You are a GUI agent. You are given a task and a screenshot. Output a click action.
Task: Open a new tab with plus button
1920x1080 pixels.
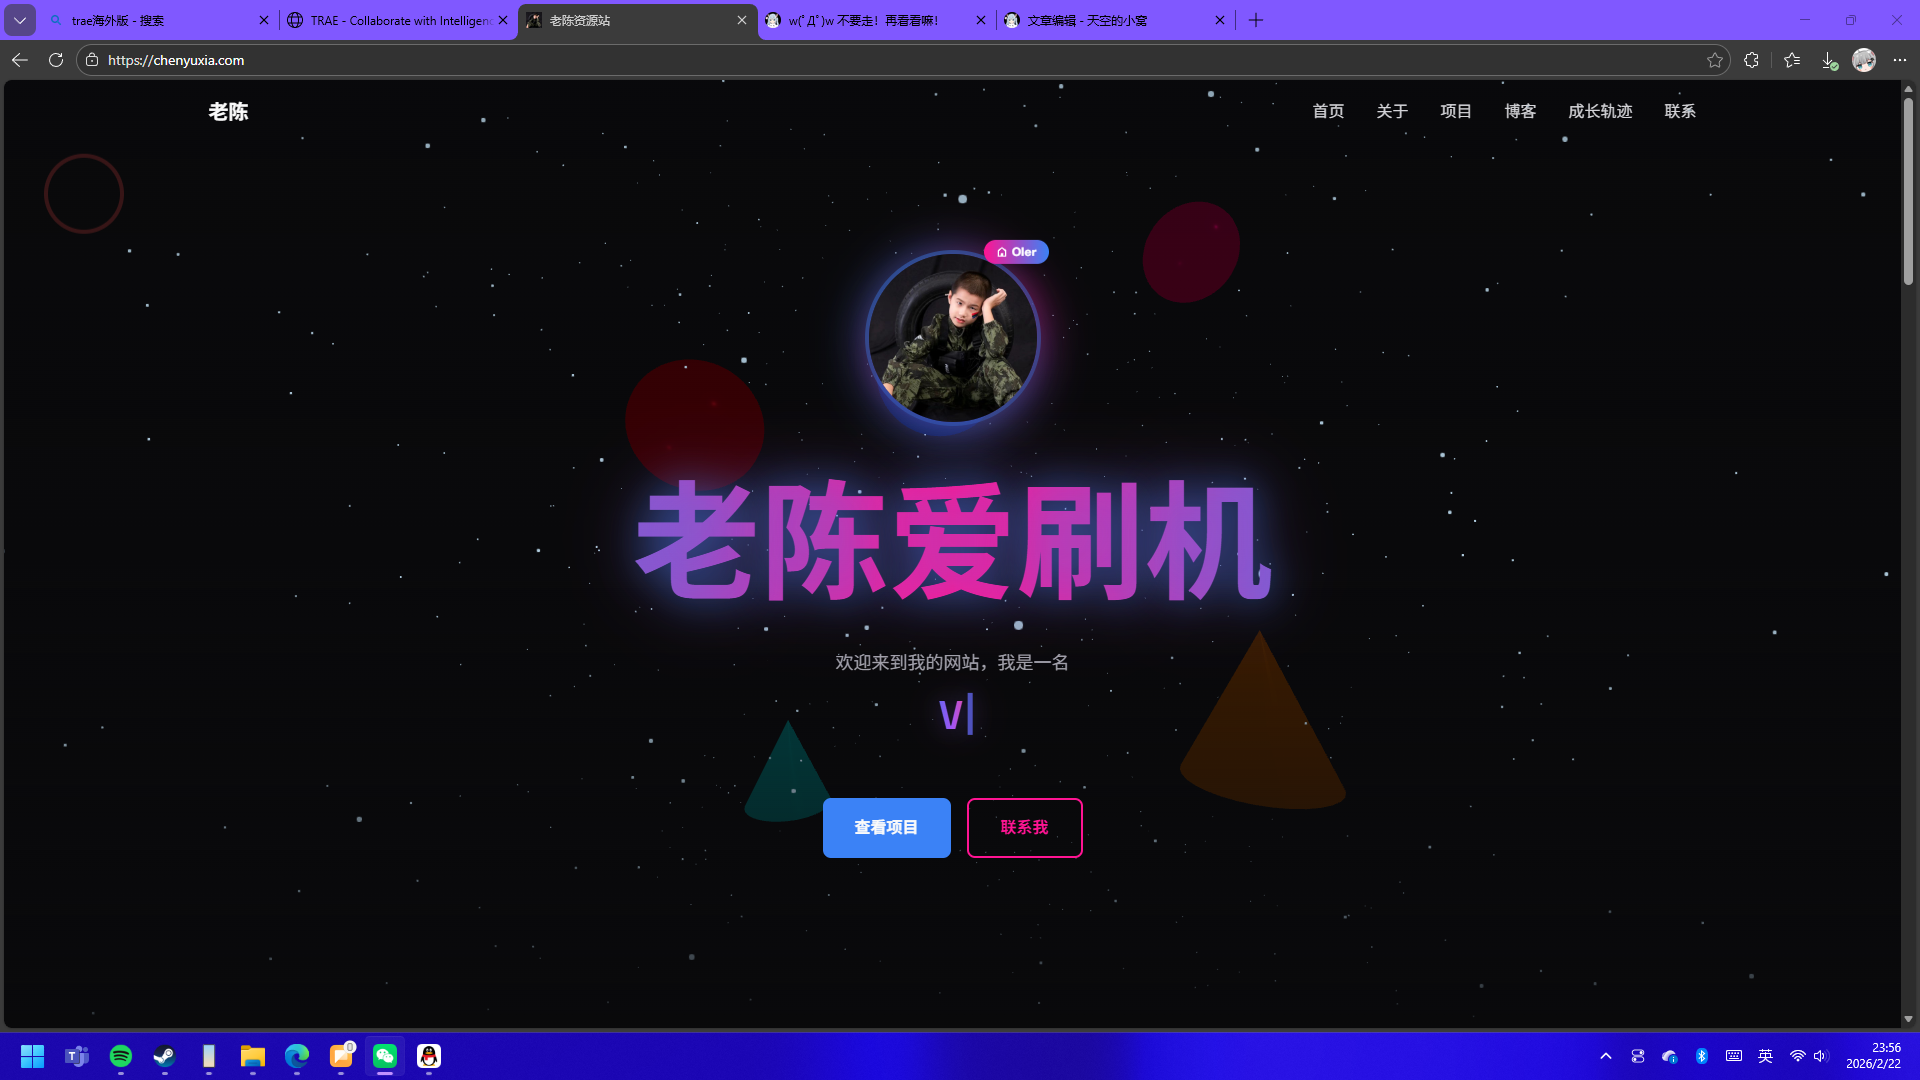tap(1256, 20)
